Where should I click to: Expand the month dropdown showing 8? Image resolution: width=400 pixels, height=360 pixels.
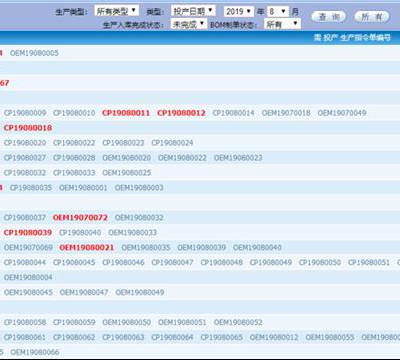coord(278,12)
